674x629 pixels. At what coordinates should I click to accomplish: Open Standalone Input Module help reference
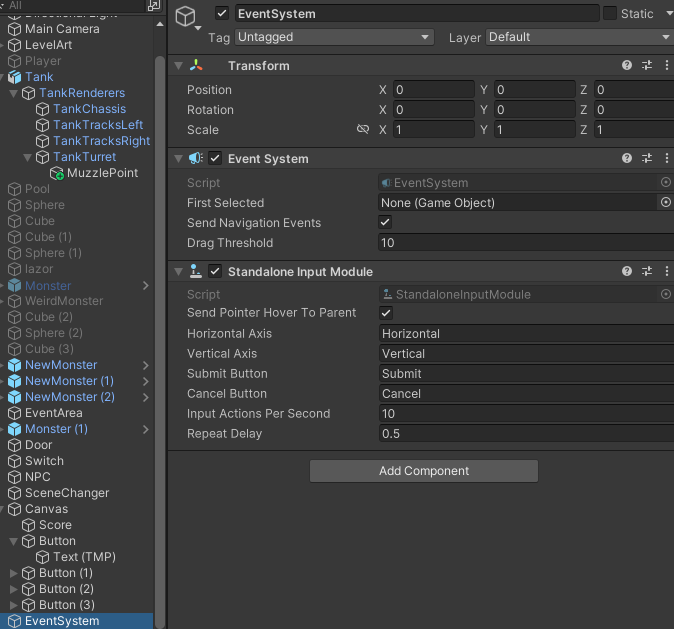[x=627, y=271]
